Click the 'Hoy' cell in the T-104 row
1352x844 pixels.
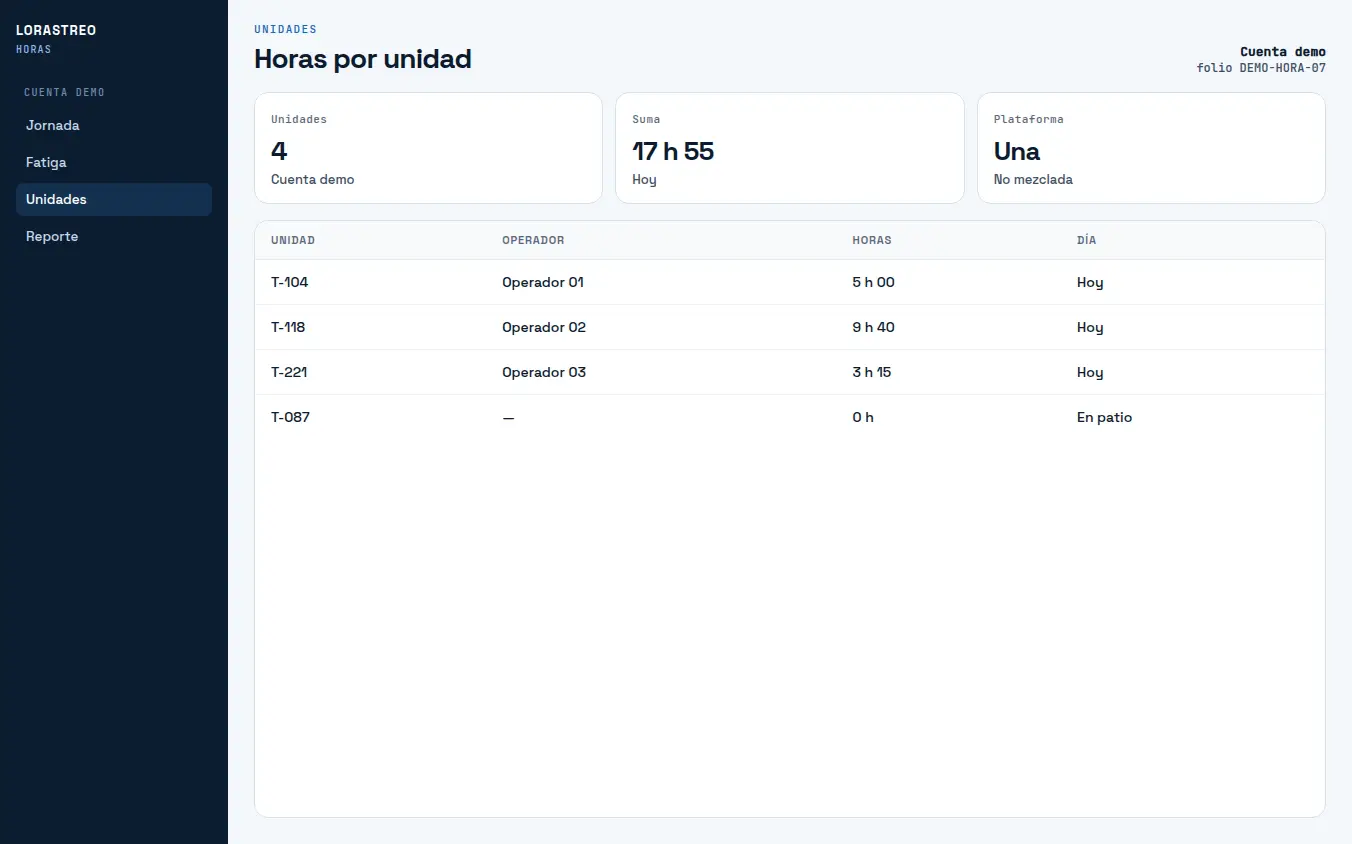tap(1090, 282)
